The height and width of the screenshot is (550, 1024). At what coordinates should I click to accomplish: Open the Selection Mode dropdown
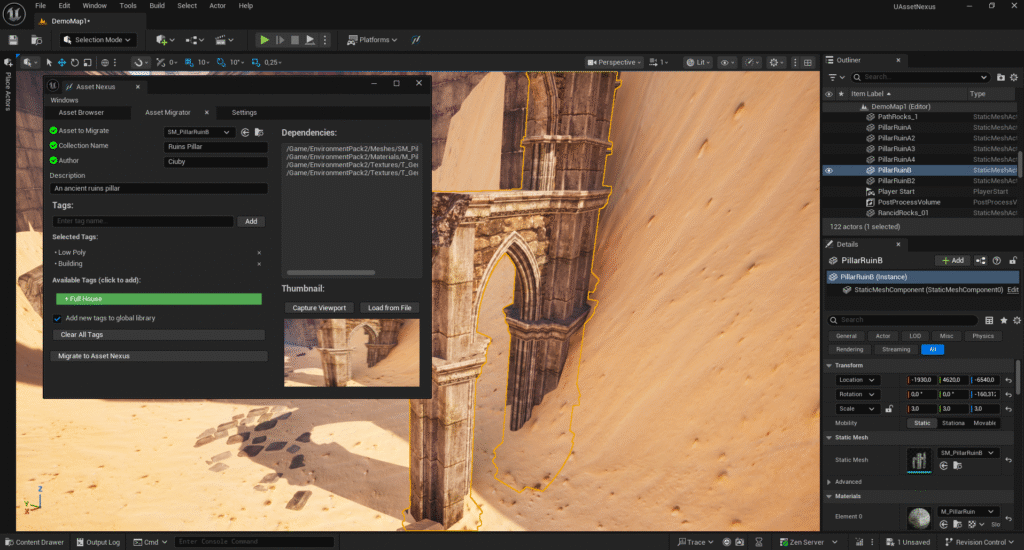point(96,40)
